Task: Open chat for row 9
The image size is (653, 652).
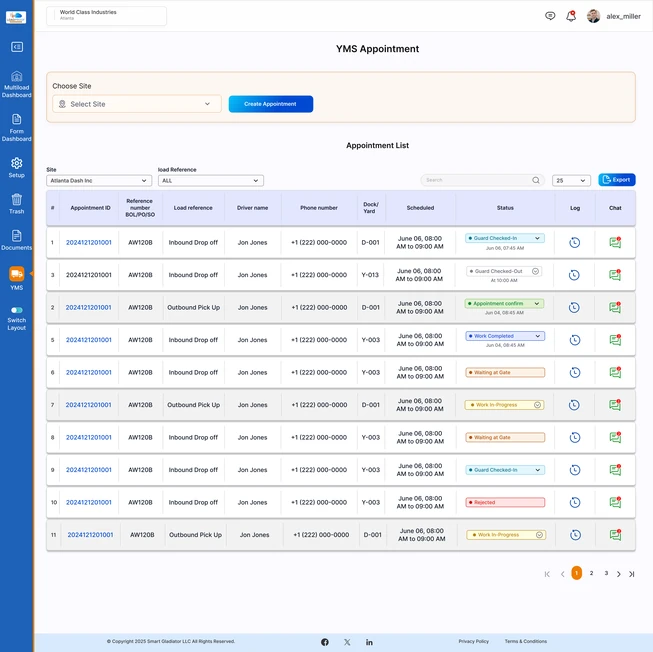Action: (615, 470)
